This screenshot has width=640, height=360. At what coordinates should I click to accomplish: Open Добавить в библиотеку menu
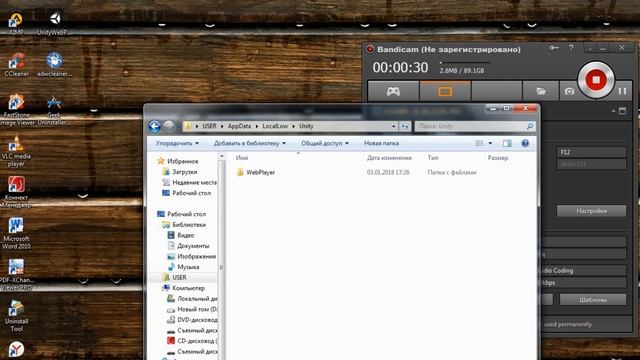[x=250, y=143]
